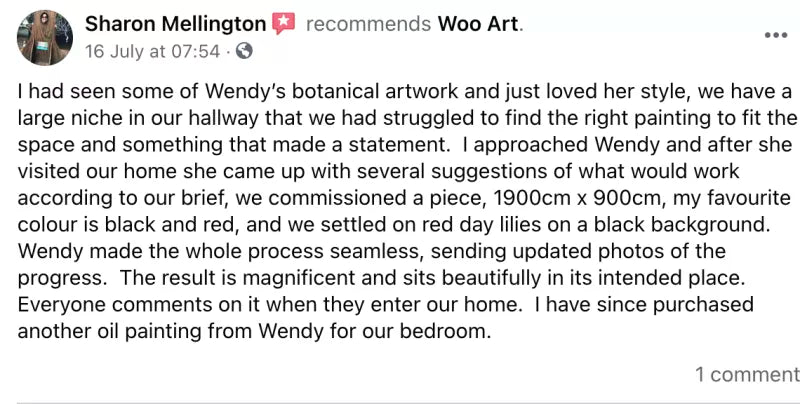Click the word recommends in the header
Image resolution: width=800 pixels, height=404 pixels.
(368, 24)
